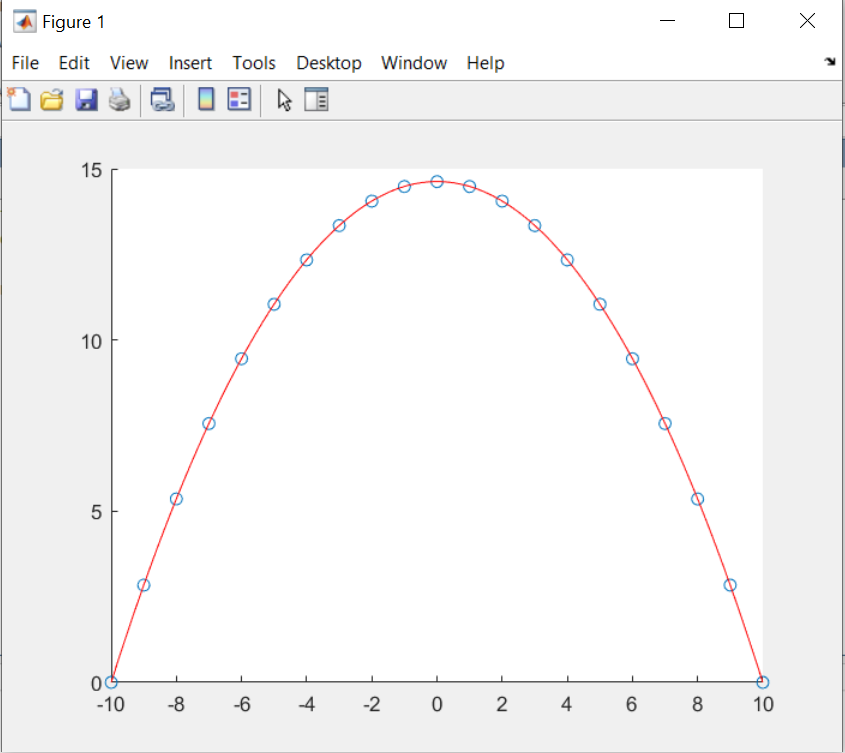Screen dimensions: 845x753
Task: Open the Desktop menu
Action: coord(329,63)
